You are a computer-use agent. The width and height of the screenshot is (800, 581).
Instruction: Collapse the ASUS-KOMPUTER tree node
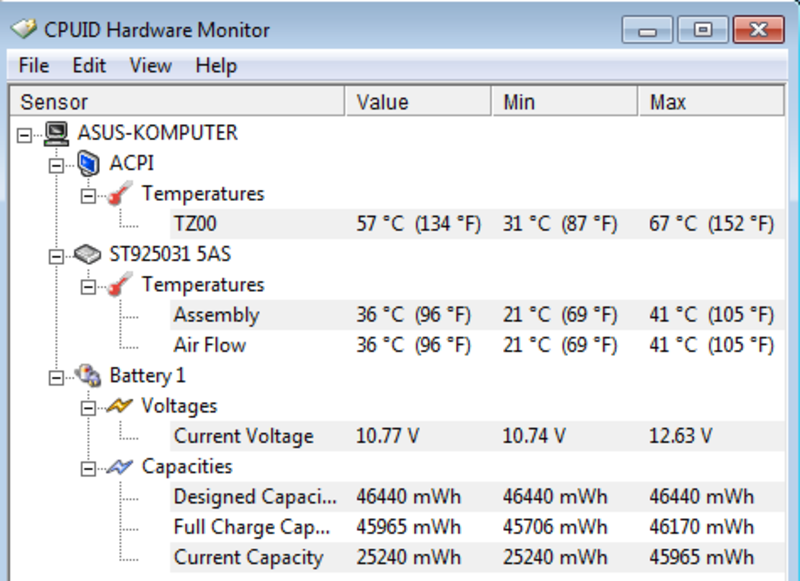(x=24, y=136)
